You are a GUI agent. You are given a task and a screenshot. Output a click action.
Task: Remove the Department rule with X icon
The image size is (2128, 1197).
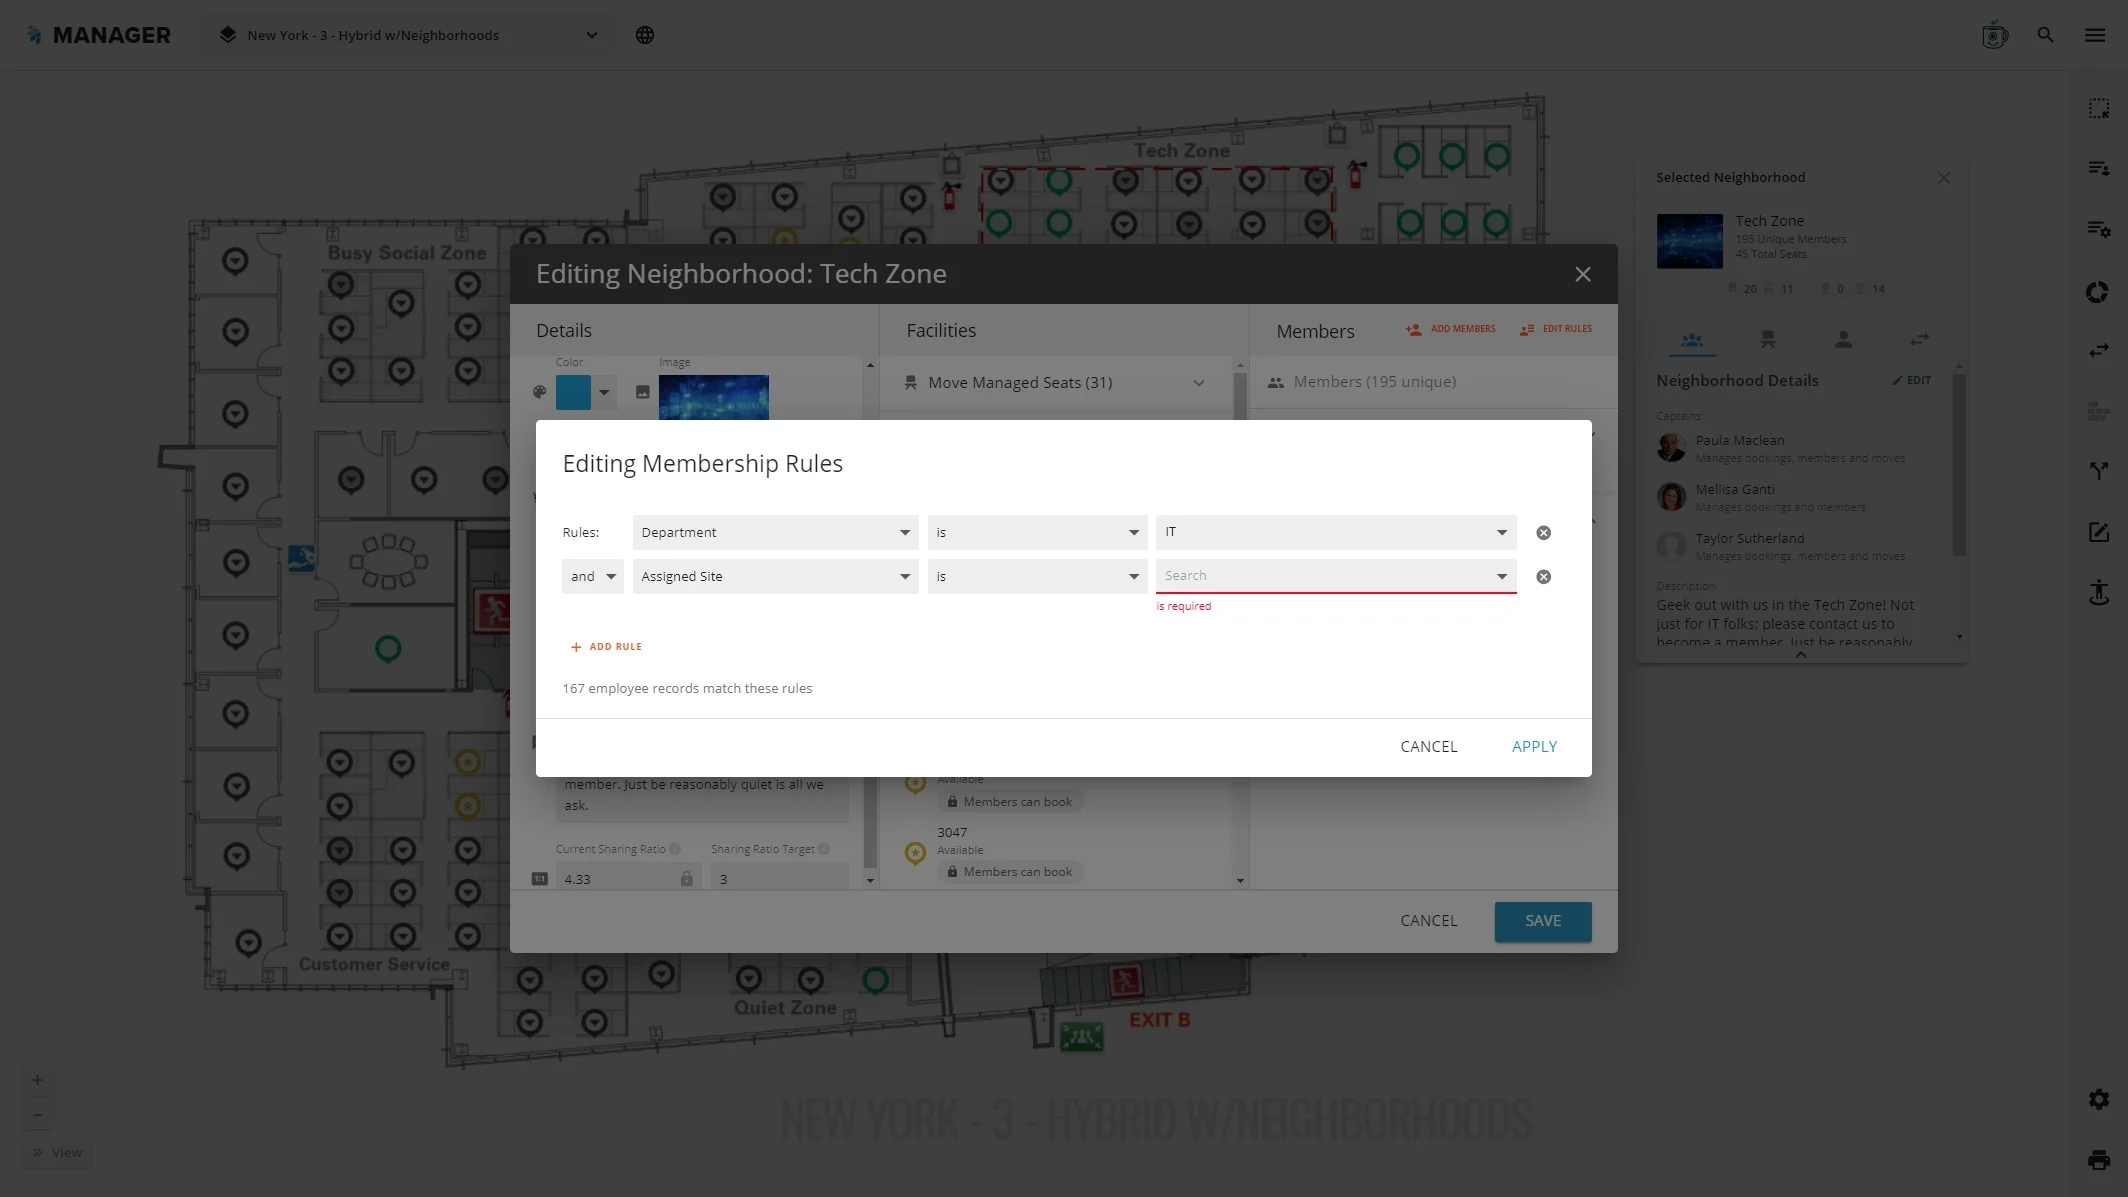(x=1543, y=533)
